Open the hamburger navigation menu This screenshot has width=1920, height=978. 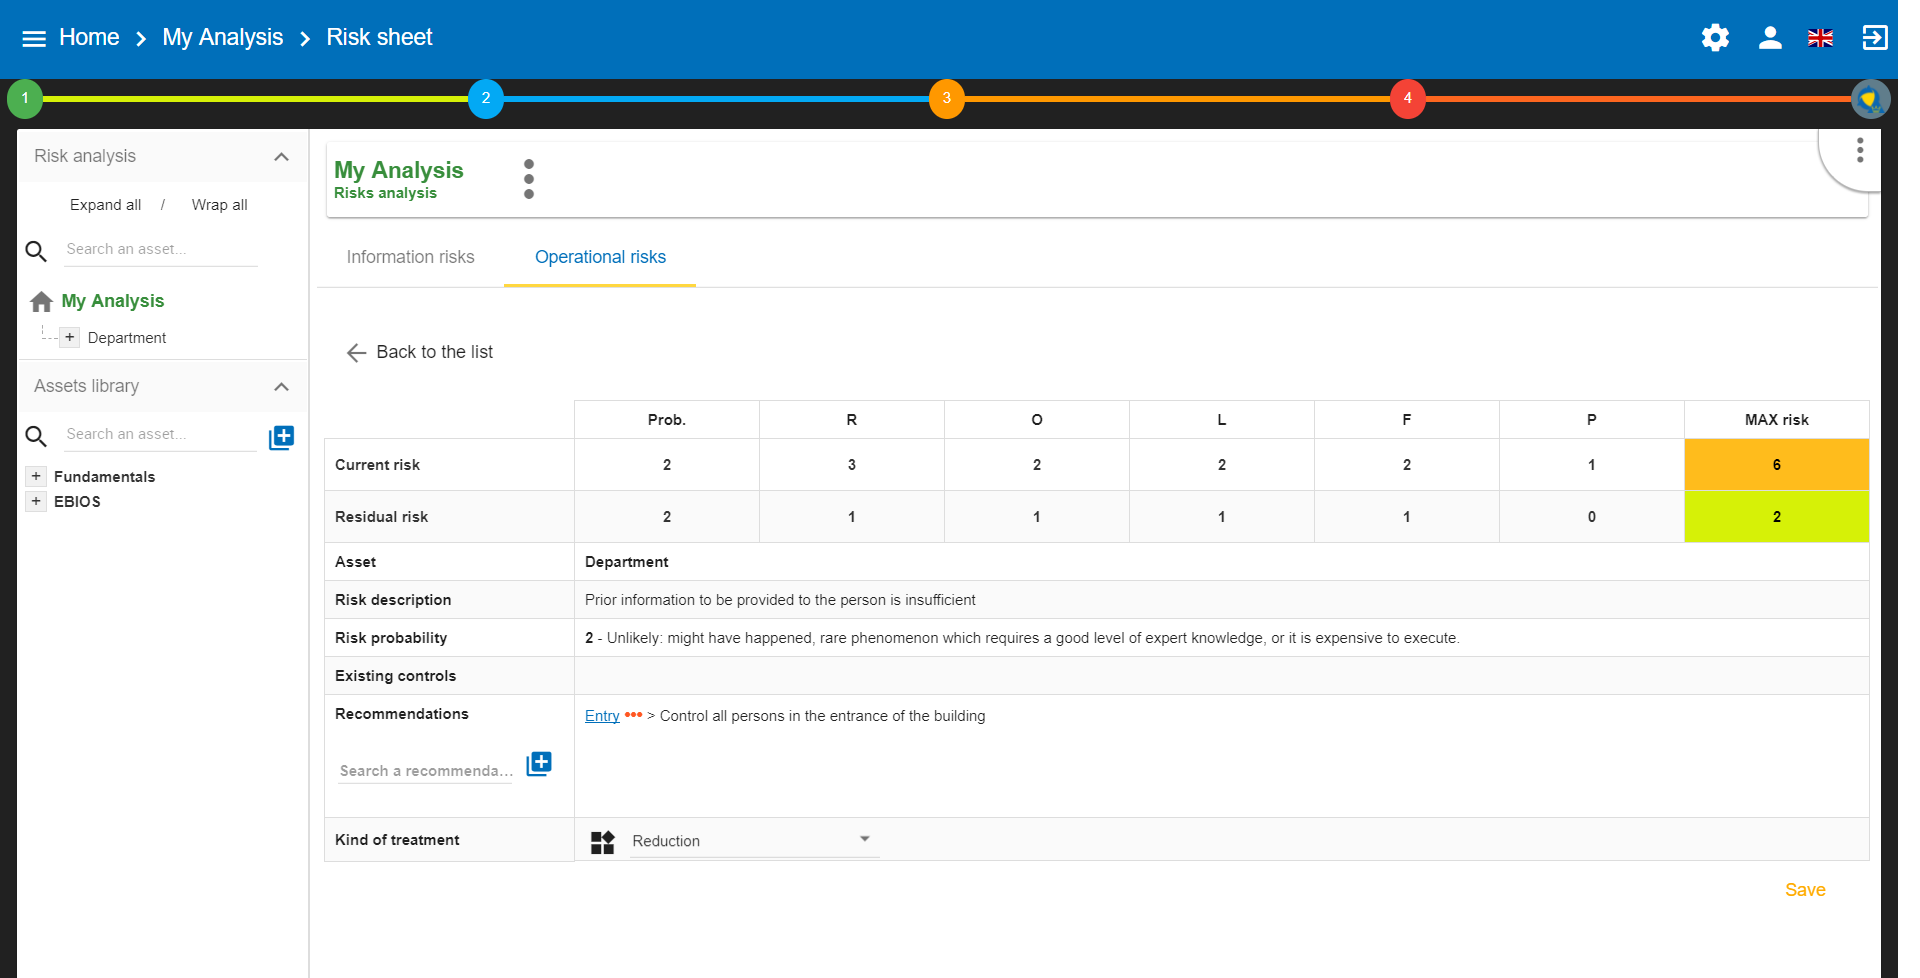click(34, 38)
